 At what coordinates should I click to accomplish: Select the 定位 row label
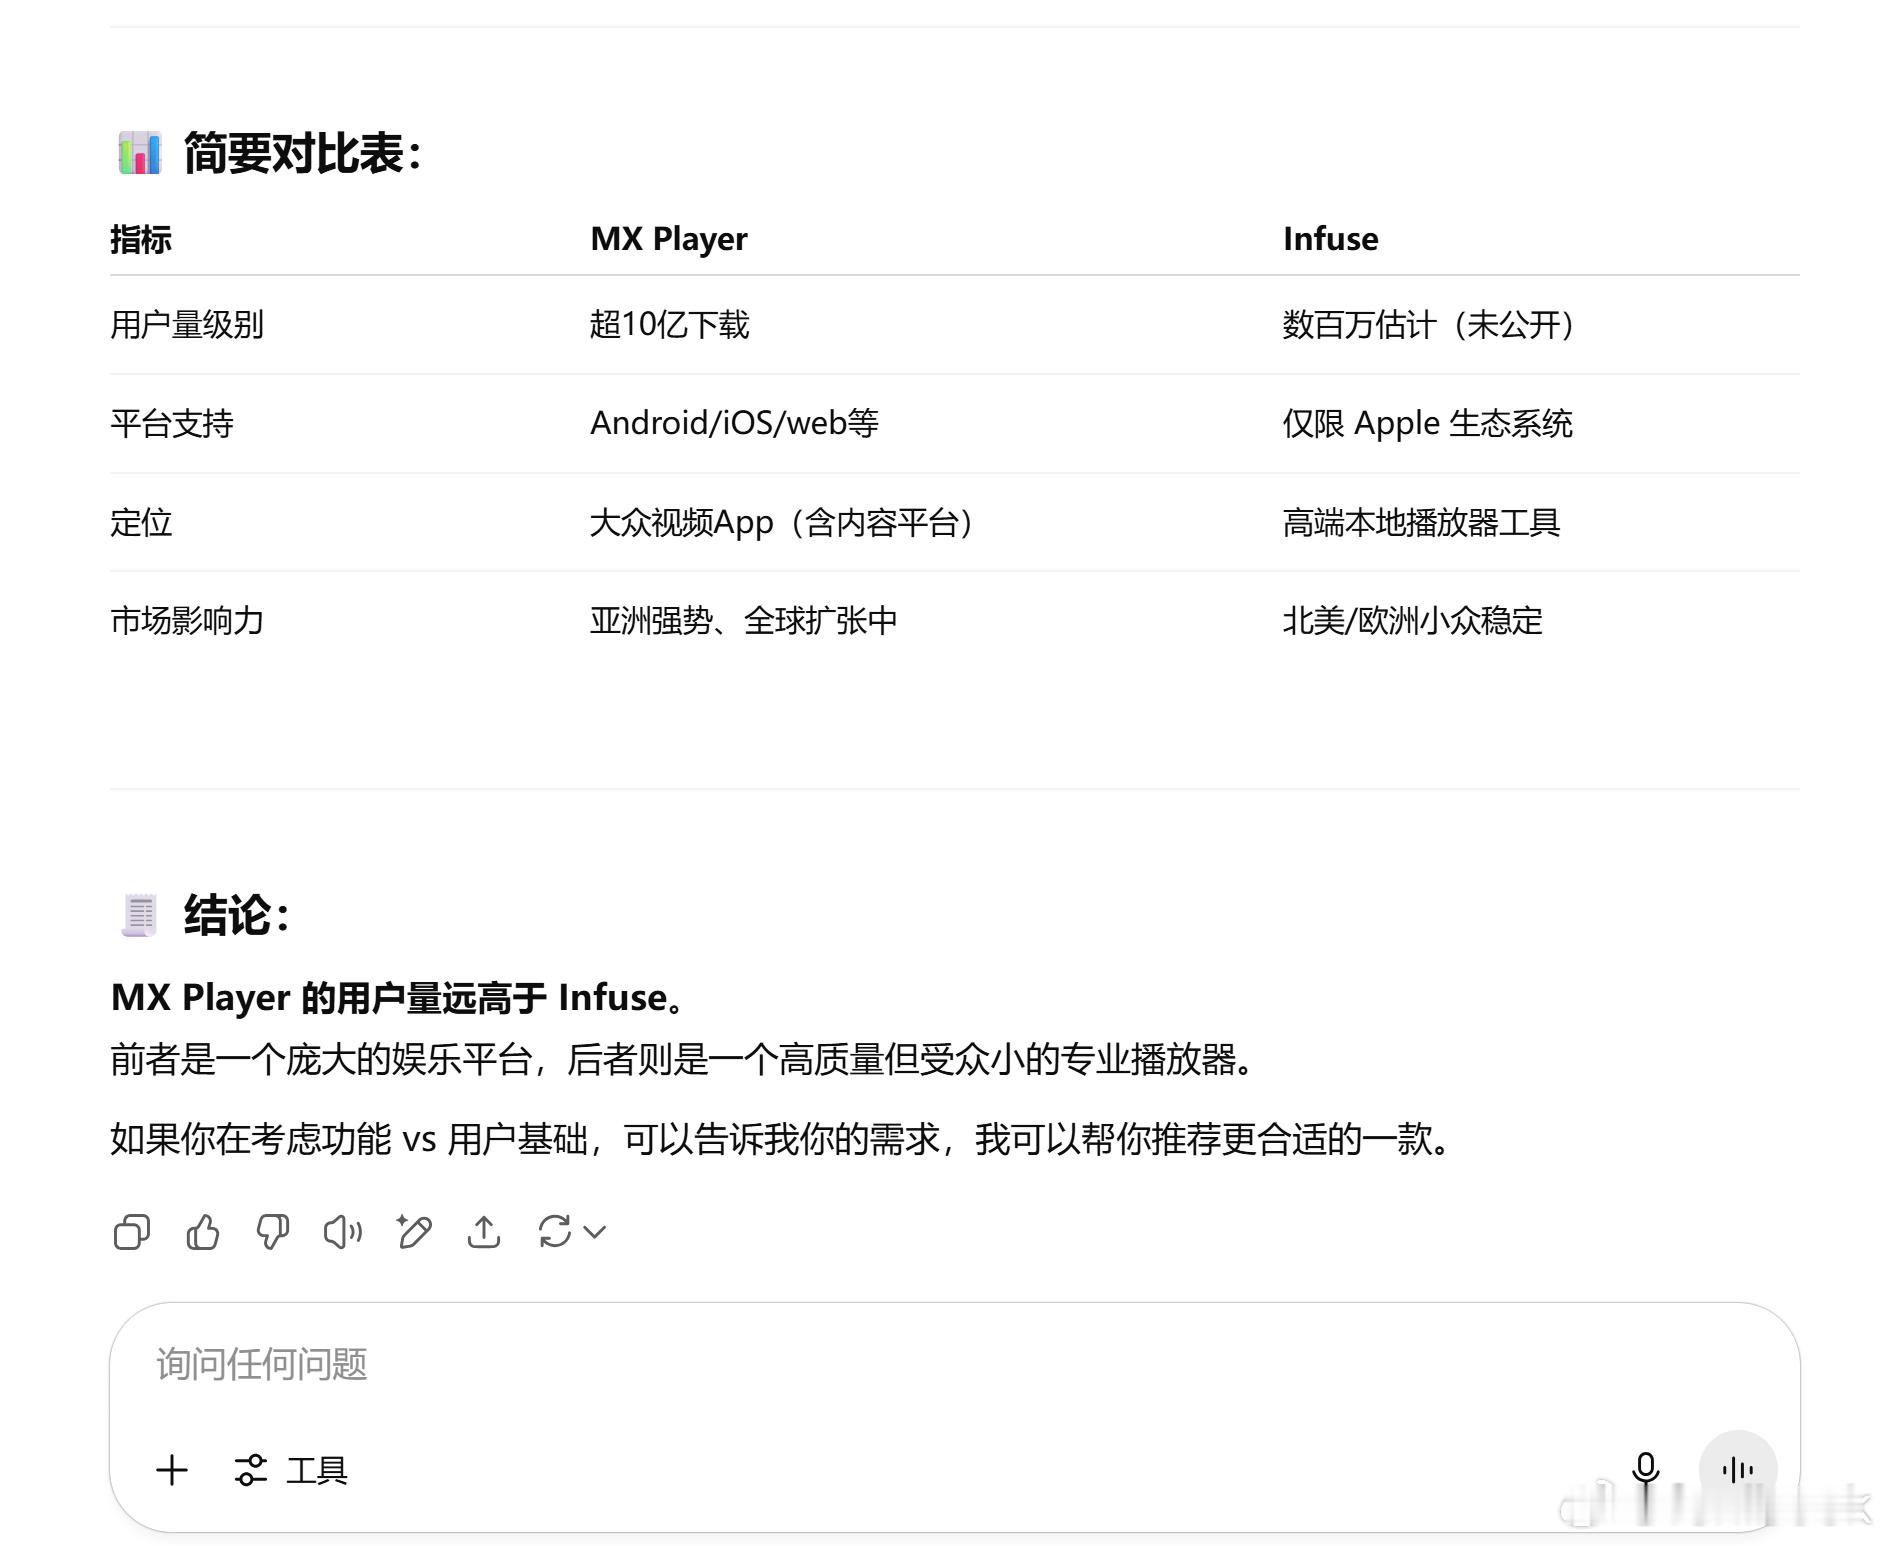[x=141, y=523]
